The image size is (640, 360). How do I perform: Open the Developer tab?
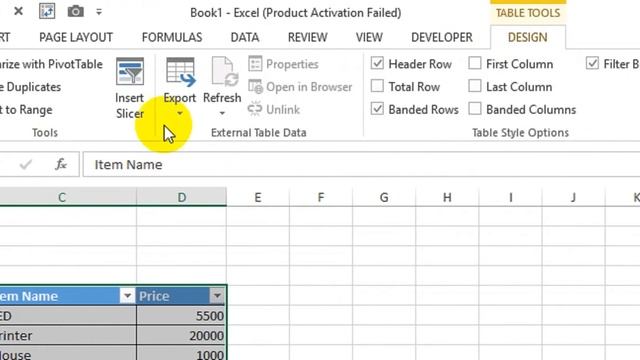click(x=442, y=38)
